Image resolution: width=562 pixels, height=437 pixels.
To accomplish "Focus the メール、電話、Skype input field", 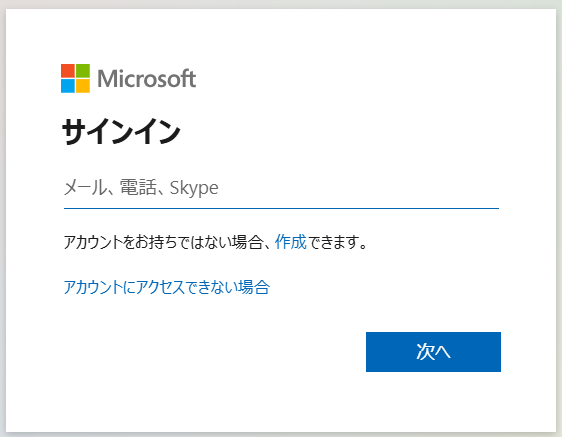I will 281,188.
